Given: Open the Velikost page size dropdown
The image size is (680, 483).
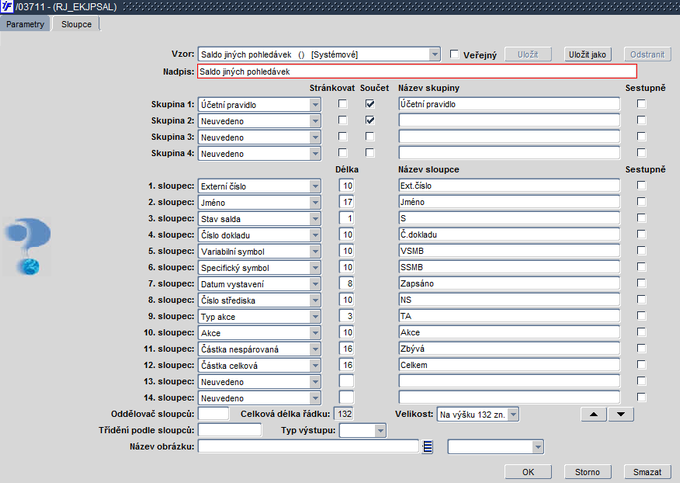Looking at the screenshot, I should [x=513, y=414].
